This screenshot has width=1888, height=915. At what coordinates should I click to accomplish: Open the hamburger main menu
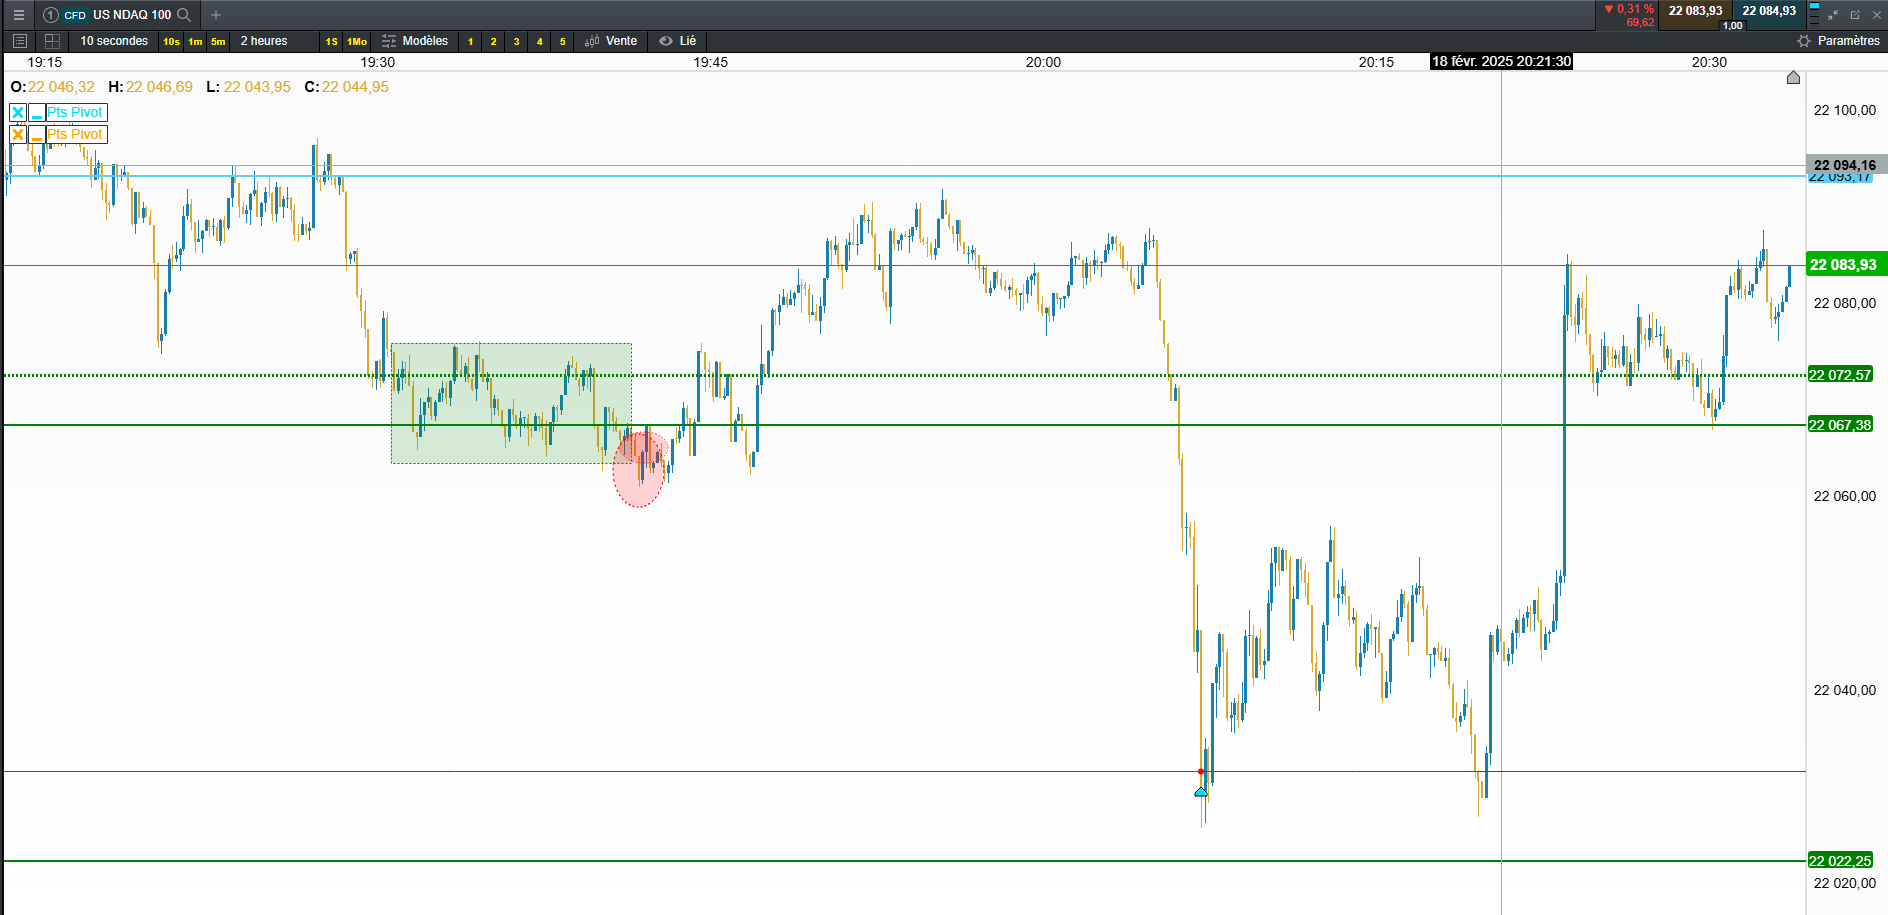(18, 15)
